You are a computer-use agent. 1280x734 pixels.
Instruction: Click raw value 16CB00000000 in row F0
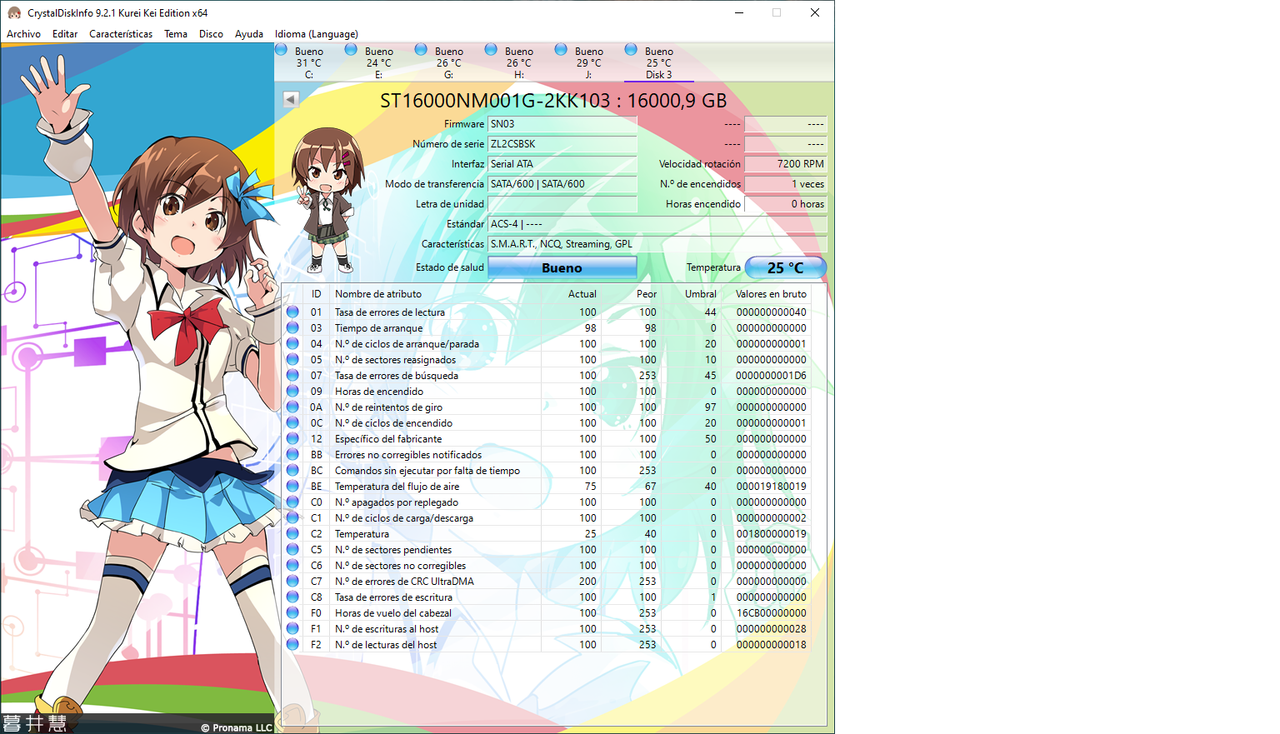click(771, 613)
